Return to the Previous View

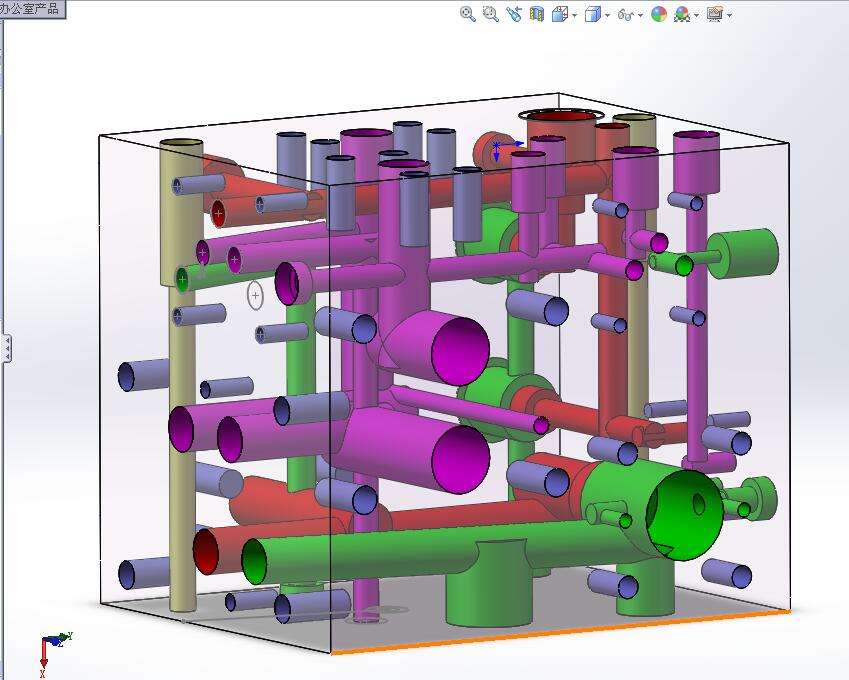[x=514, y=14]
